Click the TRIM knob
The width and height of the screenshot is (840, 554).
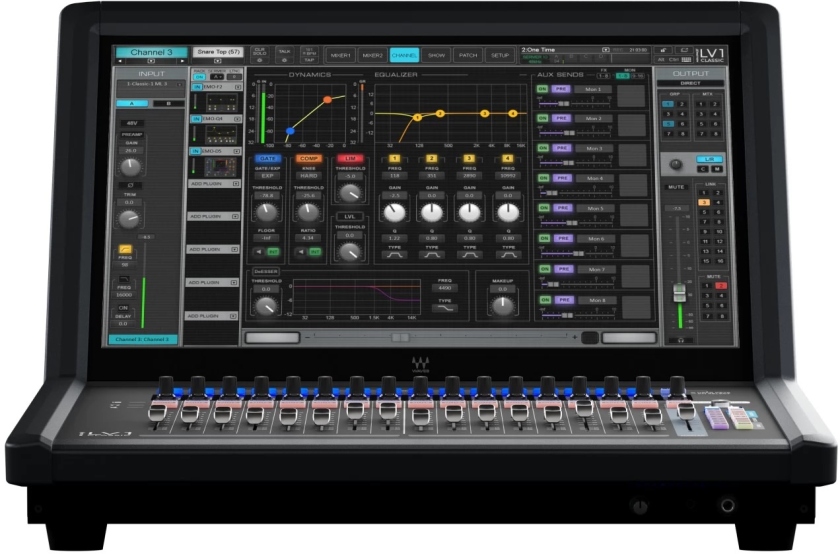[x=129, y=218]
